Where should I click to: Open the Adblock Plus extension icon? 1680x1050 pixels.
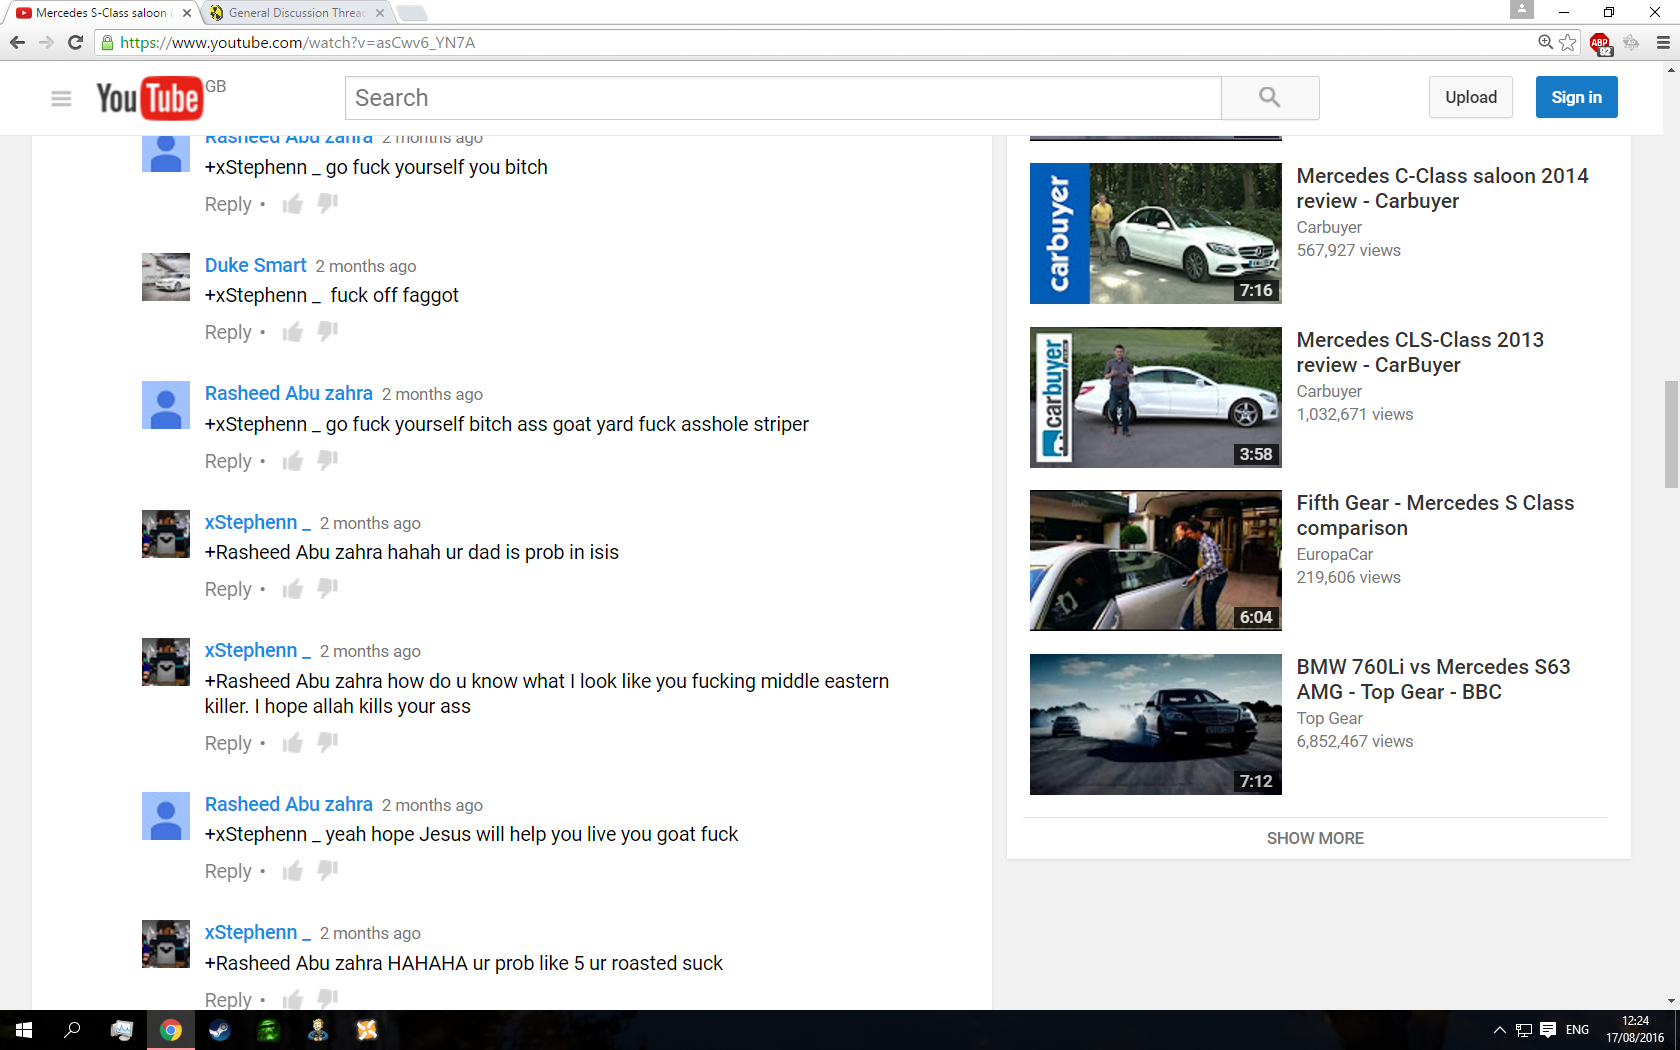pos(1600,43)
